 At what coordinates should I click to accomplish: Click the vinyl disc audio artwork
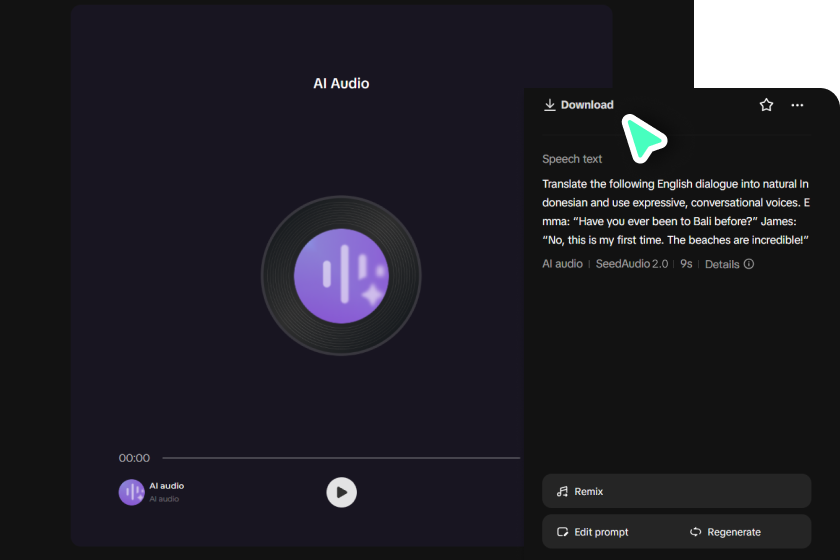(x=341, y=275)
